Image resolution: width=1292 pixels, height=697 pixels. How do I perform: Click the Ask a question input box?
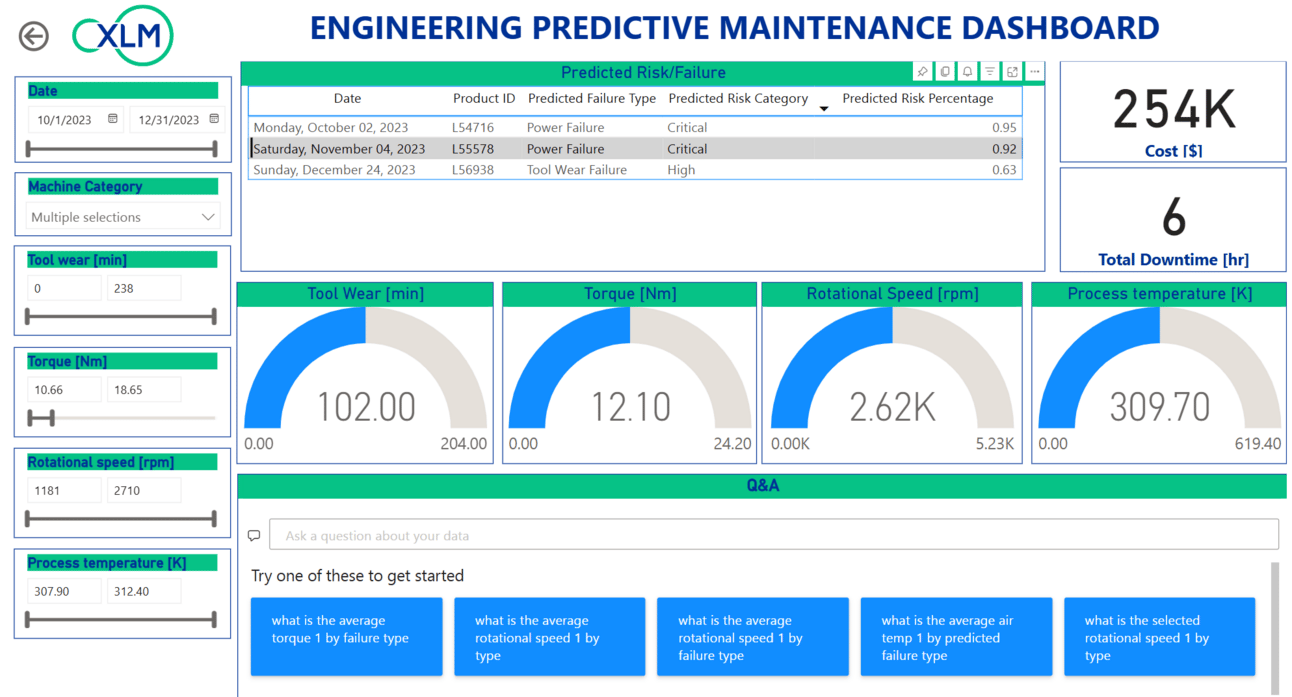tap(774, 535)
